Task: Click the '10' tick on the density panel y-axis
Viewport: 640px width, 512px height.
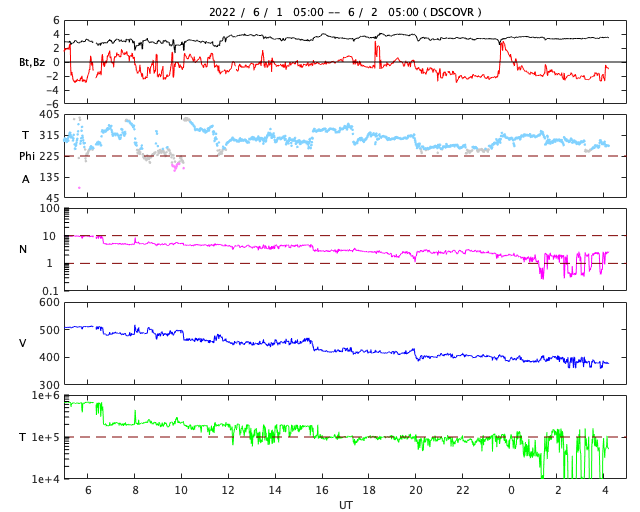Action: click(x=49, y=236)
